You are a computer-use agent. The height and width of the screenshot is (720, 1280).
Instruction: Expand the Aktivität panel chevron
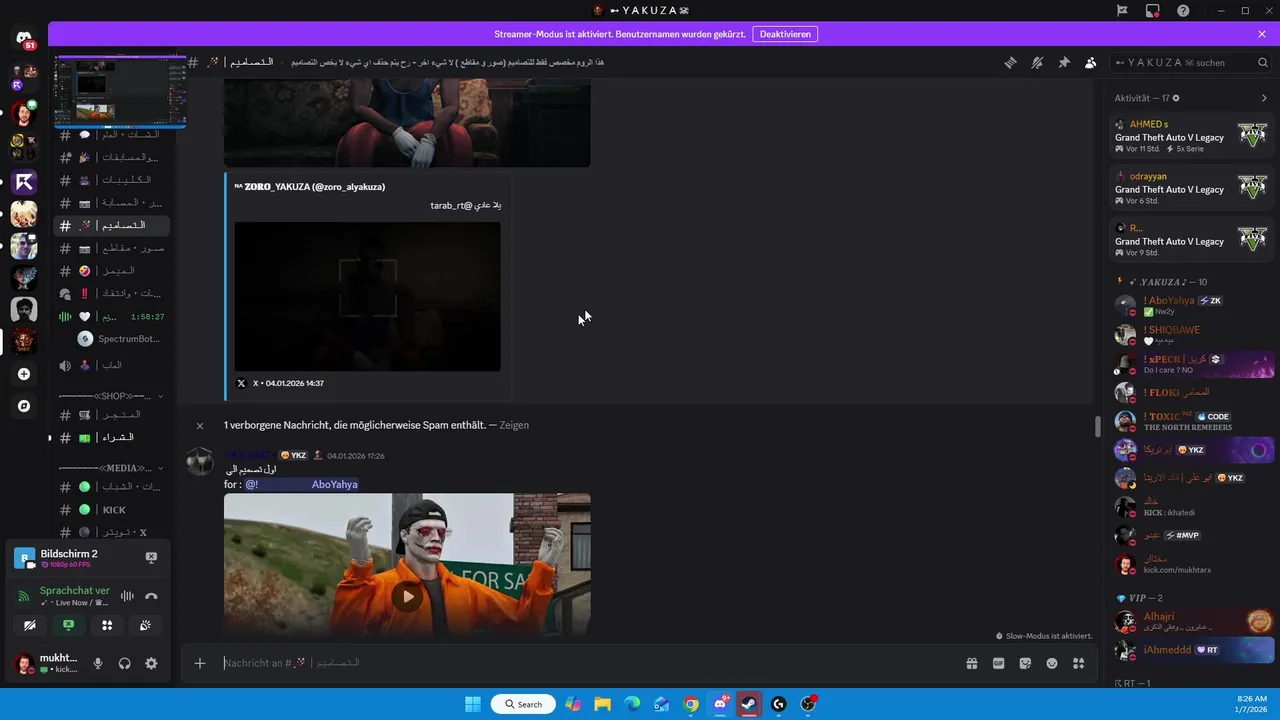coord(1264,98)
